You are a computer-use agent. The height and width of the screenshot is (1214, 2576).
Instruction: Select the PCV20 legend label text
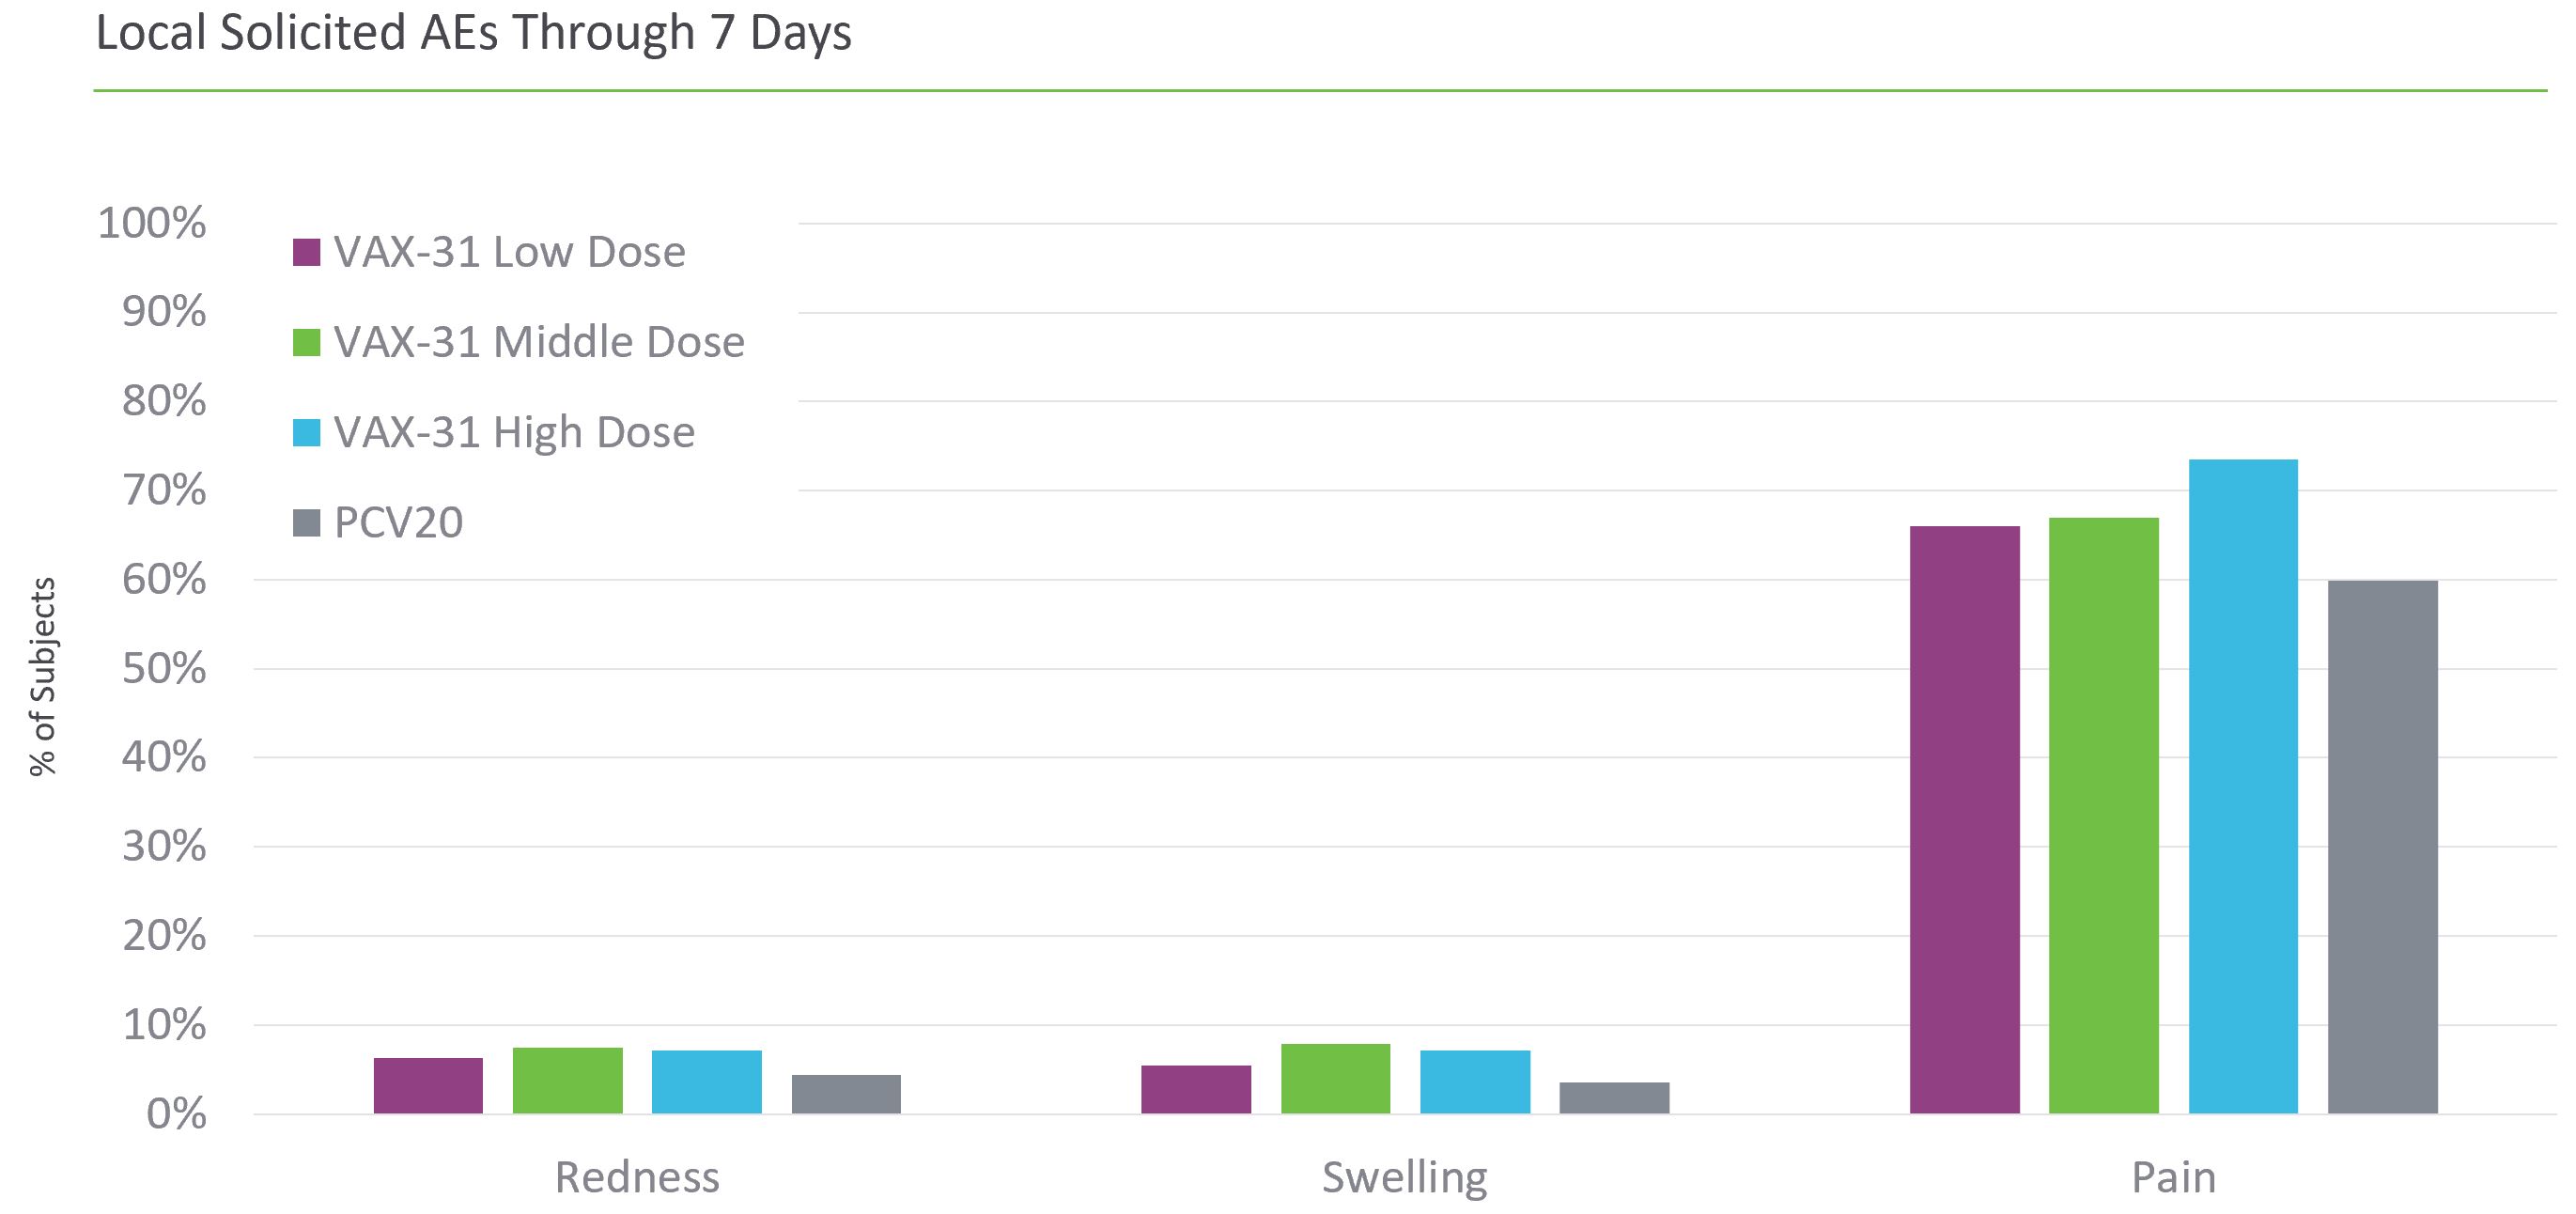398,522
